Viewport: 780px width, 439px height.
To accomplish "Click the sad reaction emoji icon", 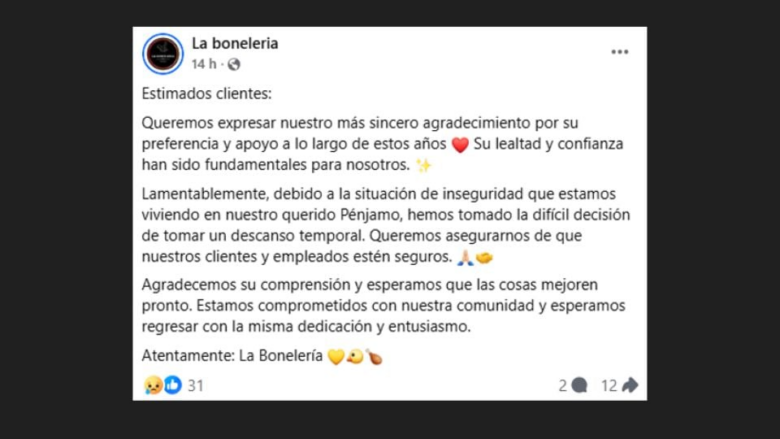I will [153, 385].
